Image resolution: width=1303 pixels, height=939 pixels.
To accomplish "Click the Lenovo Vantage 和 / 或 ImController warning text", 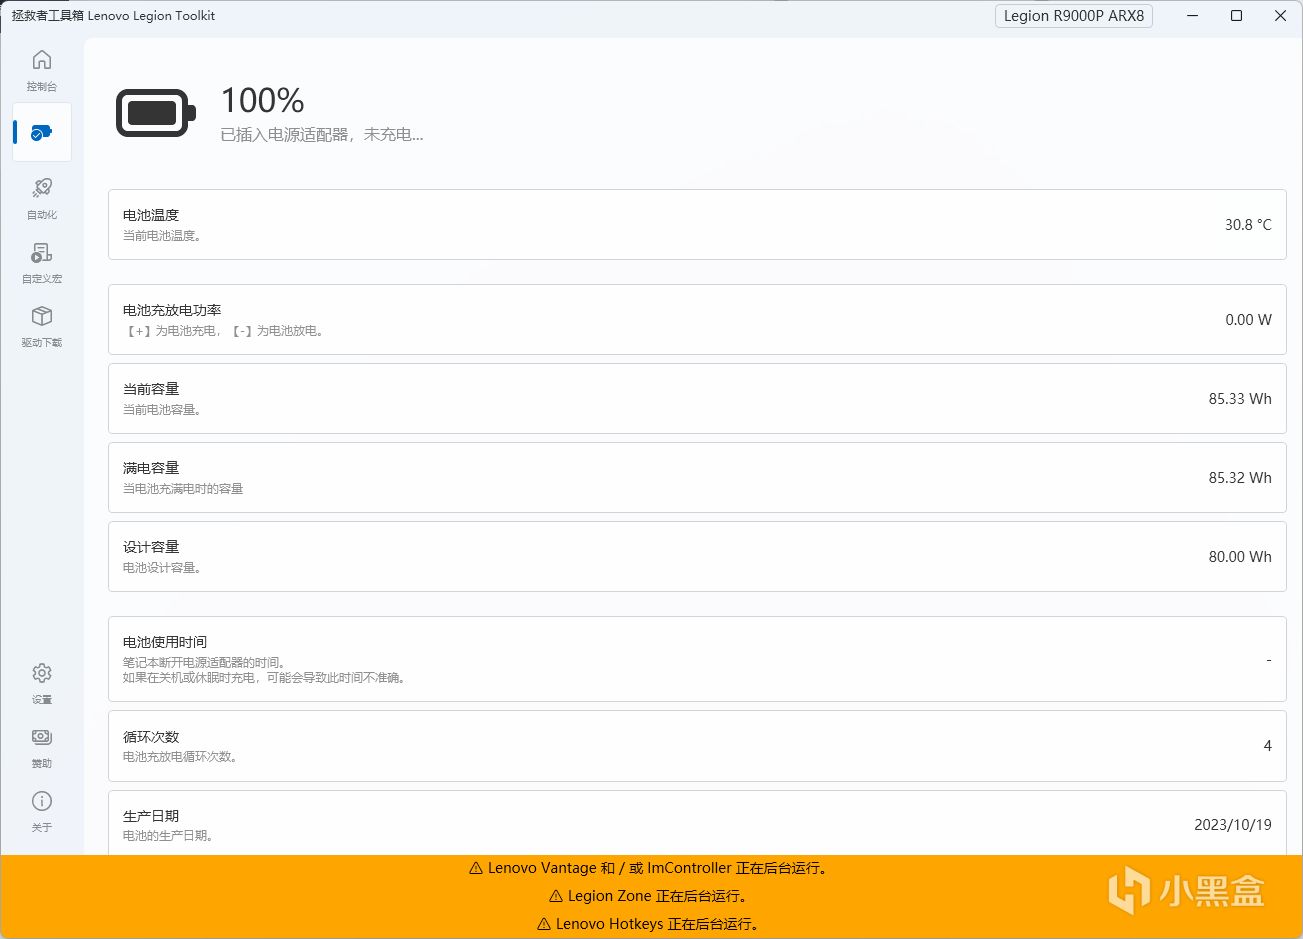I will point(659,869).
